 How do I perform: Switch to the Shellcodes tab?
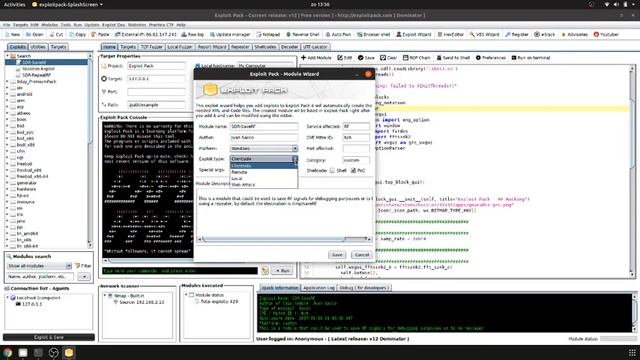[x=265, y=47]
